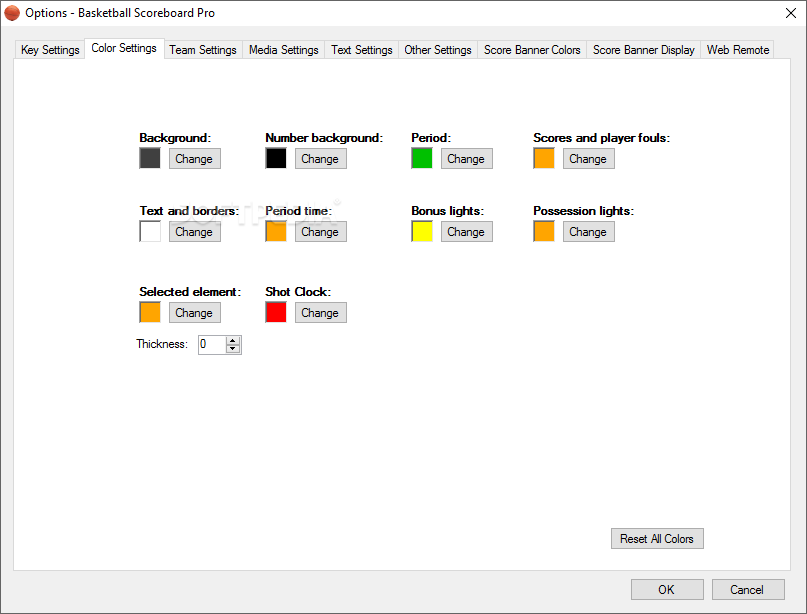Click the white Text and borders swatch
The height and width of the screenshot is (614, 807).
[150, 231]
